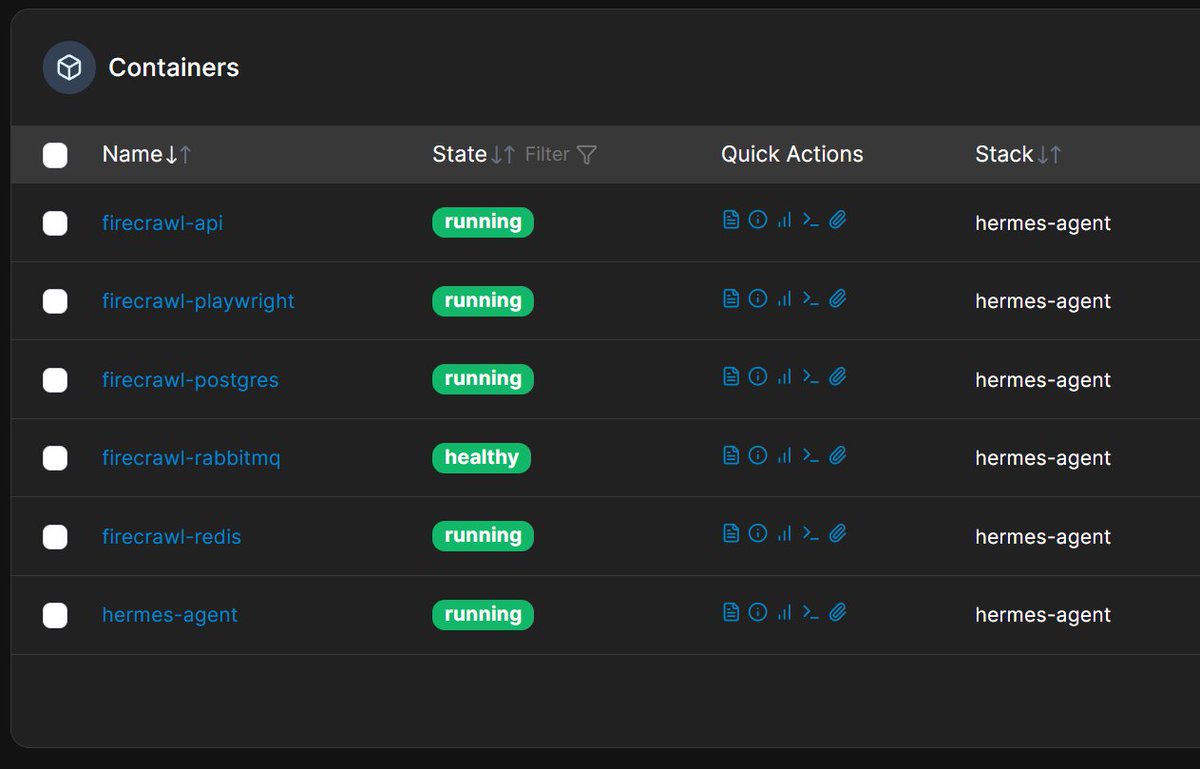The width and height of the screenshot is (1200, 769).
Task: Open stats icon for firecrawl-playwright
Action: pos(784,298)
